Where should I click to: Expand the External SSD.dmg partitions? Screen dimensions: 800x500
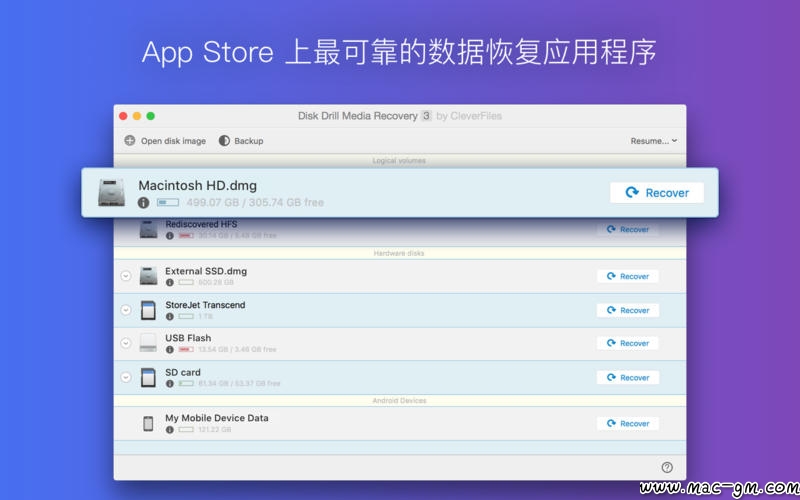coord(126,276)
